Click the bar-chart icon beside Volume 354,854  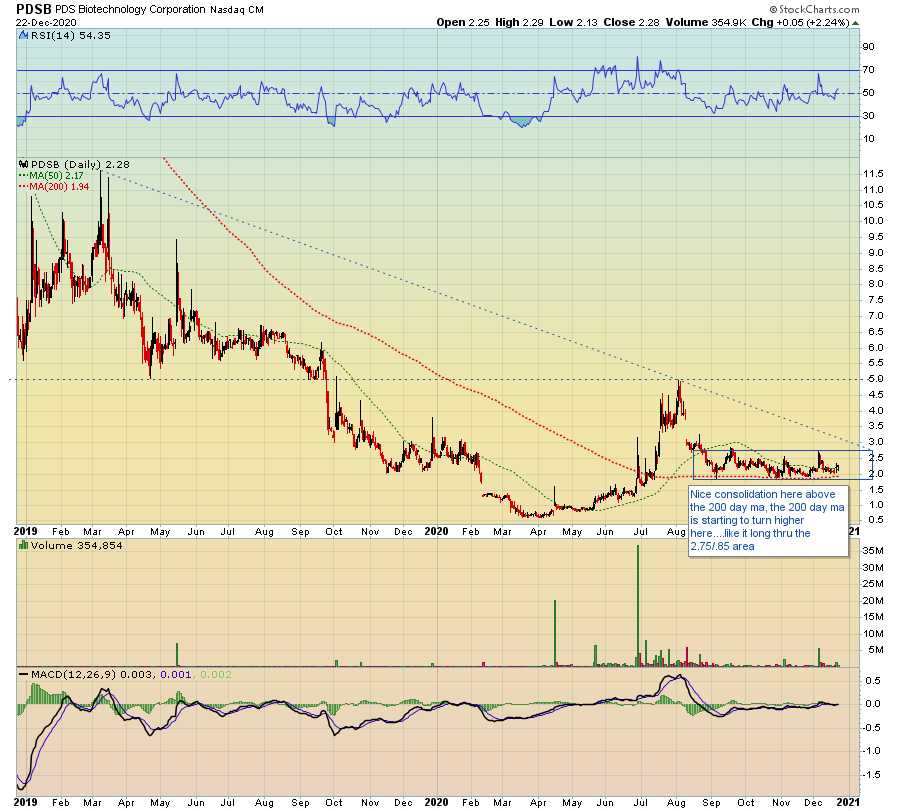tap(24, 545)
